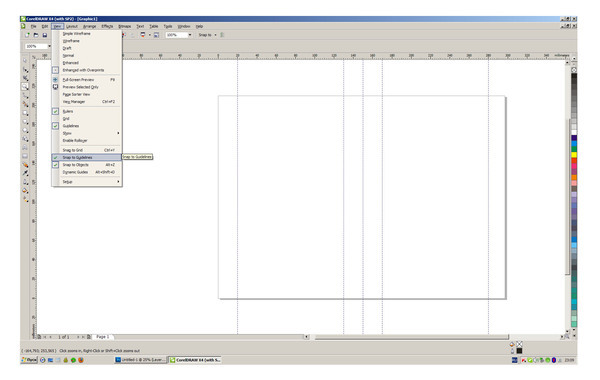Click the Open folder icon in toolbar
The width and height of the screenshot is (600, 380).
pos(36,35)
